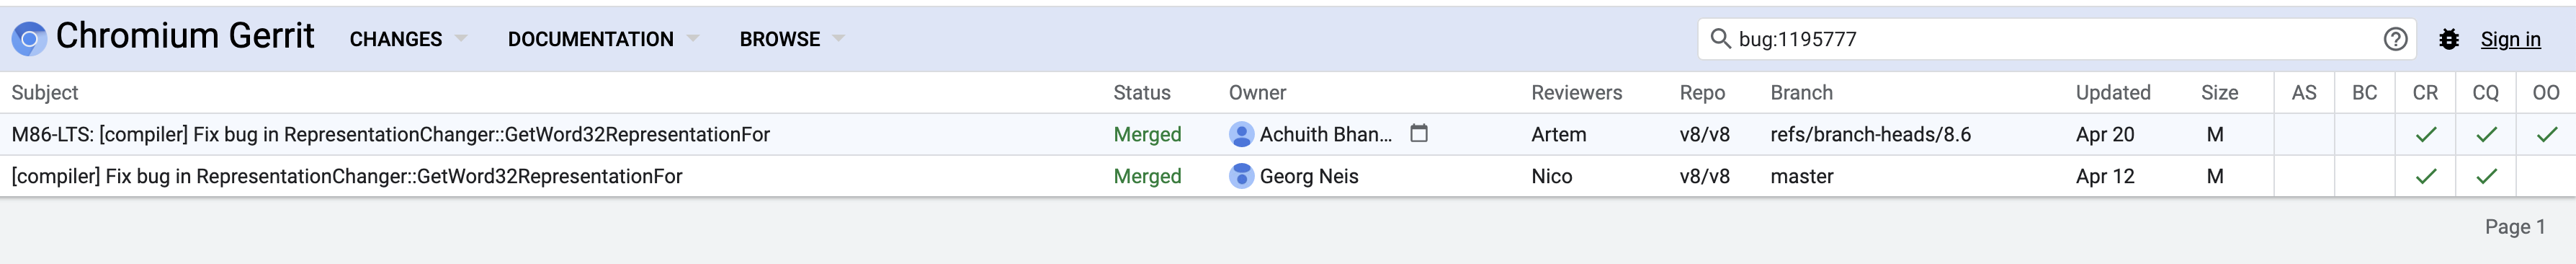This screenshot has width=2576, height=264.
Task: Click refs/branch-heads/8.6 branch link
Action: [1870, 134]
